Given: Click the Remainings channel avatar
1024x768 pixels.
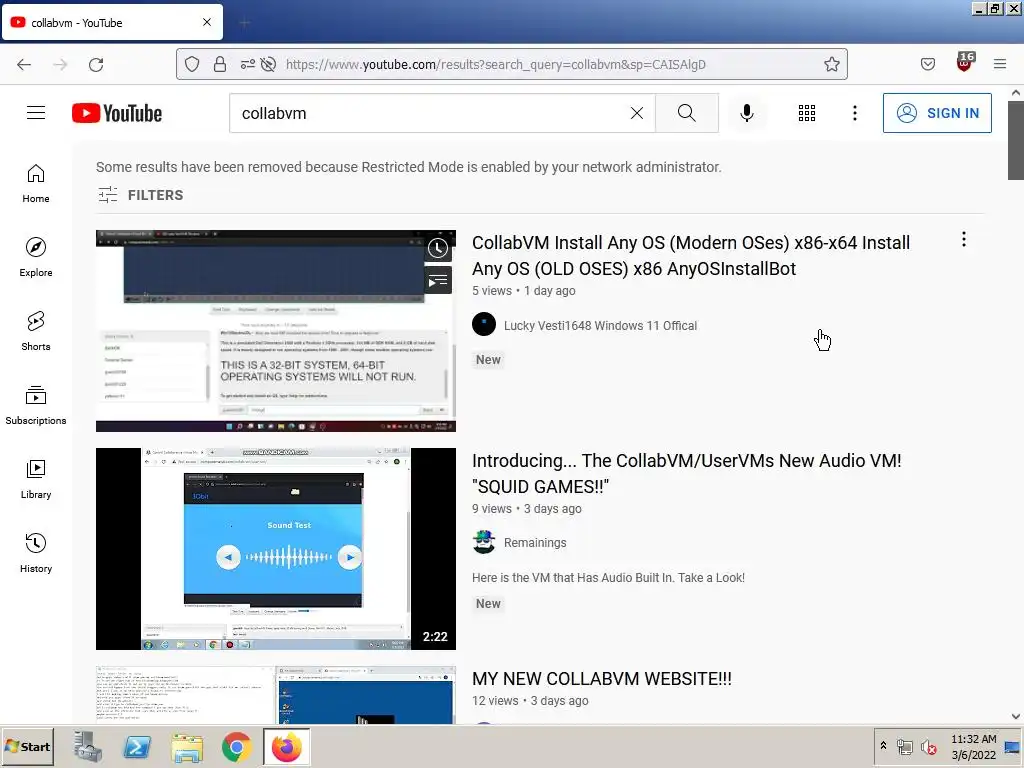Looking at the screenshot, I should tap(484, 542).
